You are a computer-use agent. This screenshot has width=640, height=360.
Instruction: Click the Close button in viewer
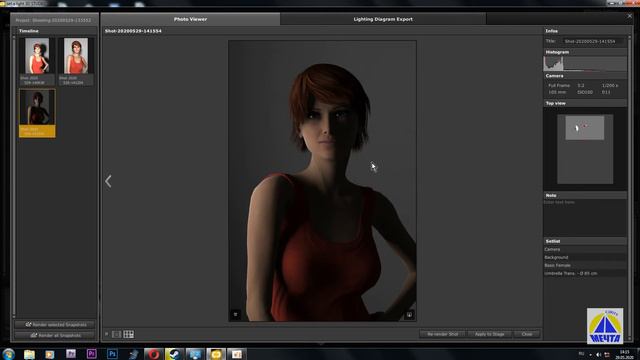click(527, 334)
